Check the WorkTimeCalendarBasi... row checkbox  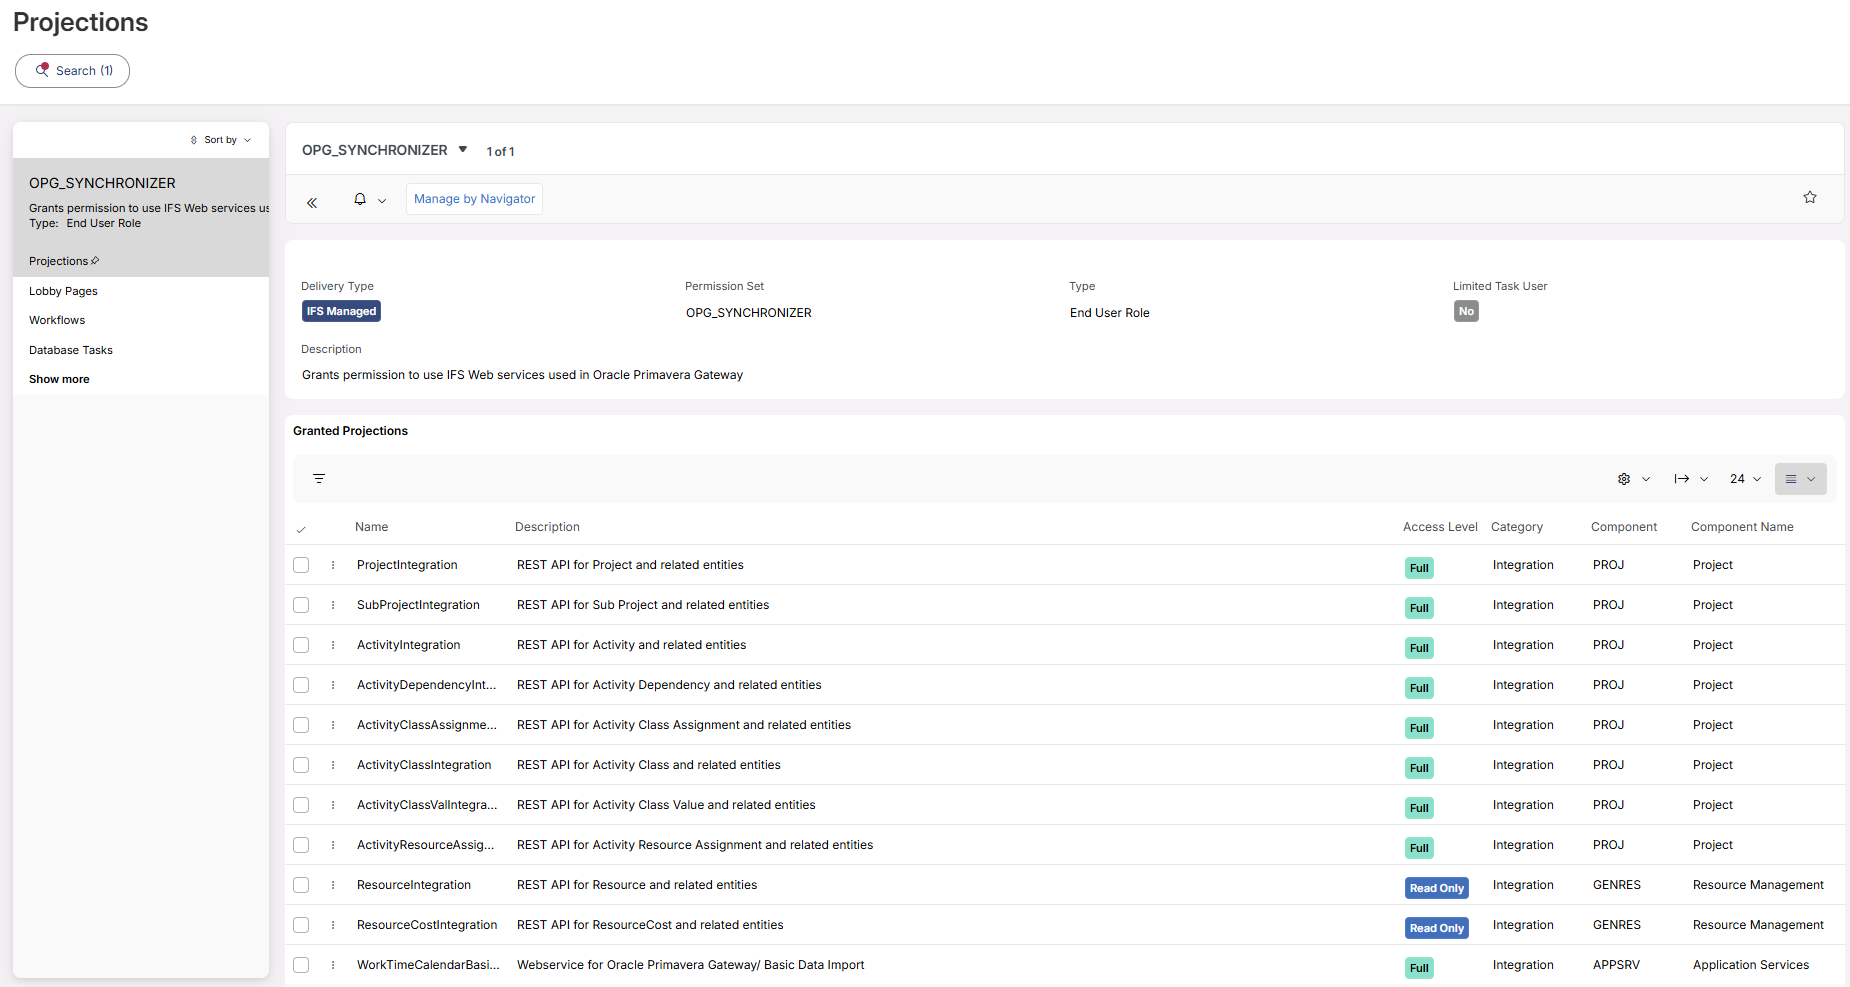coord(301,965)
